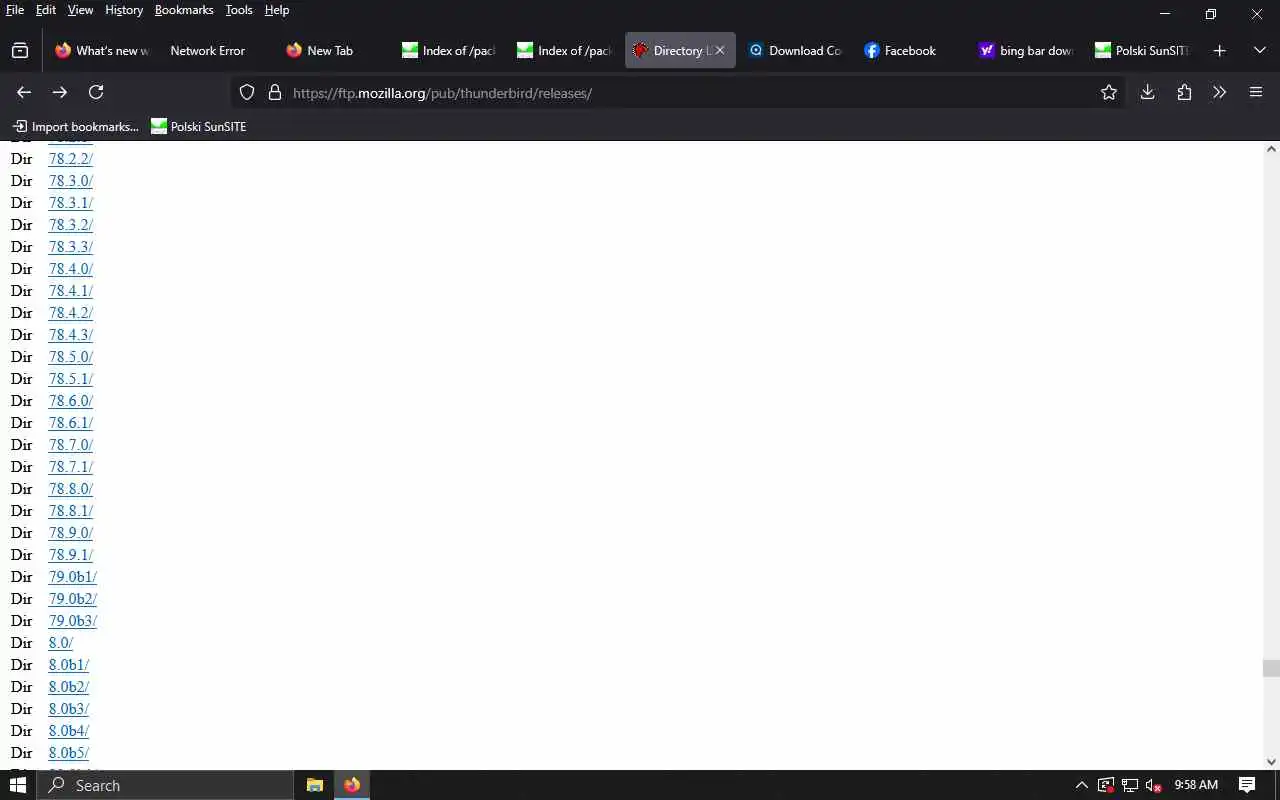Open a new browser tab
The image size is (1280, 800).
coord(1219,50)
